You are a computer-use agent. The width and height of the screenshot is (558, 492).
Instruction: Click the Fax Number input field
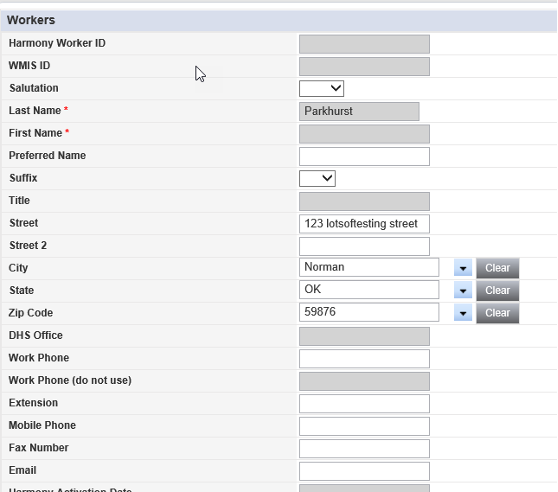364,449
